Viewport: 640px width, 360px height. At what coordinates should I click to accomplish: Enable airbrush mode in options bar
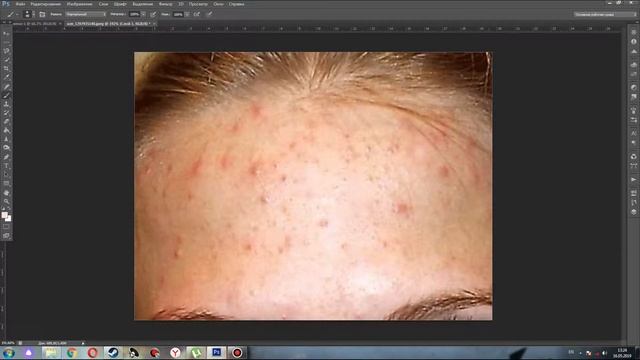197,14
